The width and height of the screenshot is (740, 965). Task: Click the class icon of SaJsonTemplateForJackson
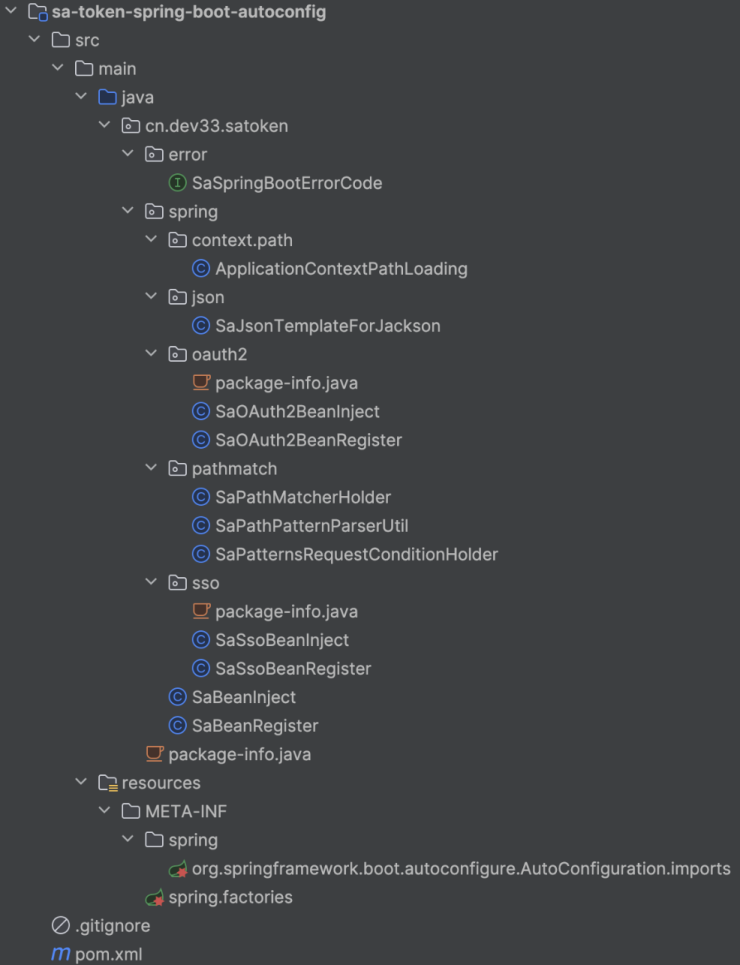(201, 326)
